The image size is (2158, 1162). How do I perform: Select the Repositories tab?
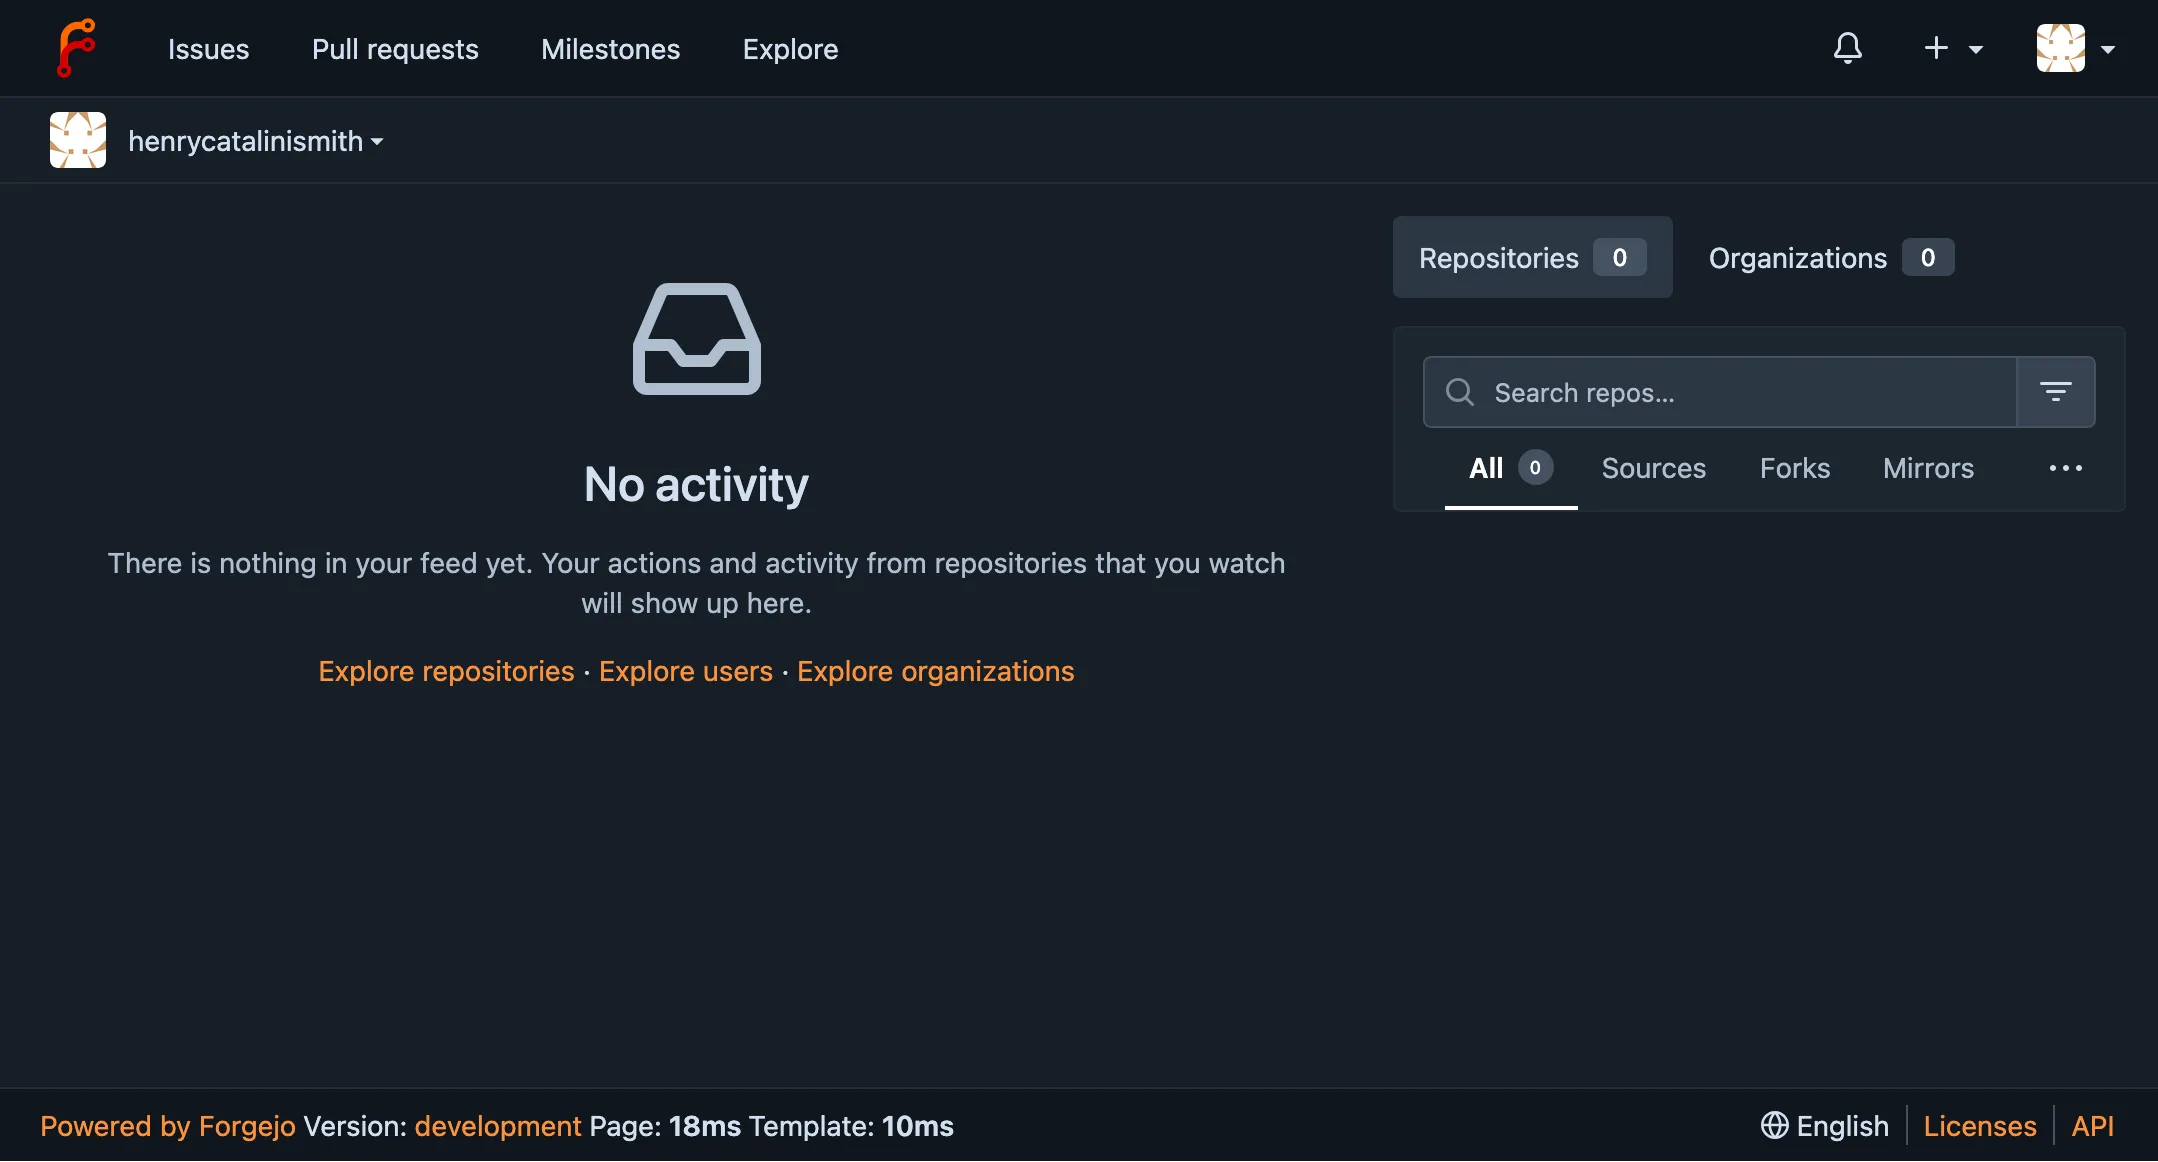click(x=1532, y=258)
